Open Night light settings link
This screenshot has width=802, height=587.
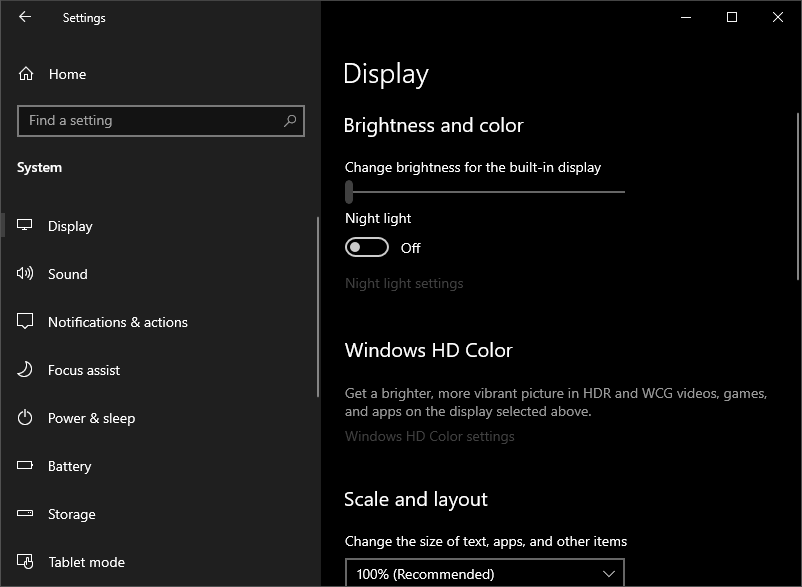pyautogui.click(x=404, y=283)
